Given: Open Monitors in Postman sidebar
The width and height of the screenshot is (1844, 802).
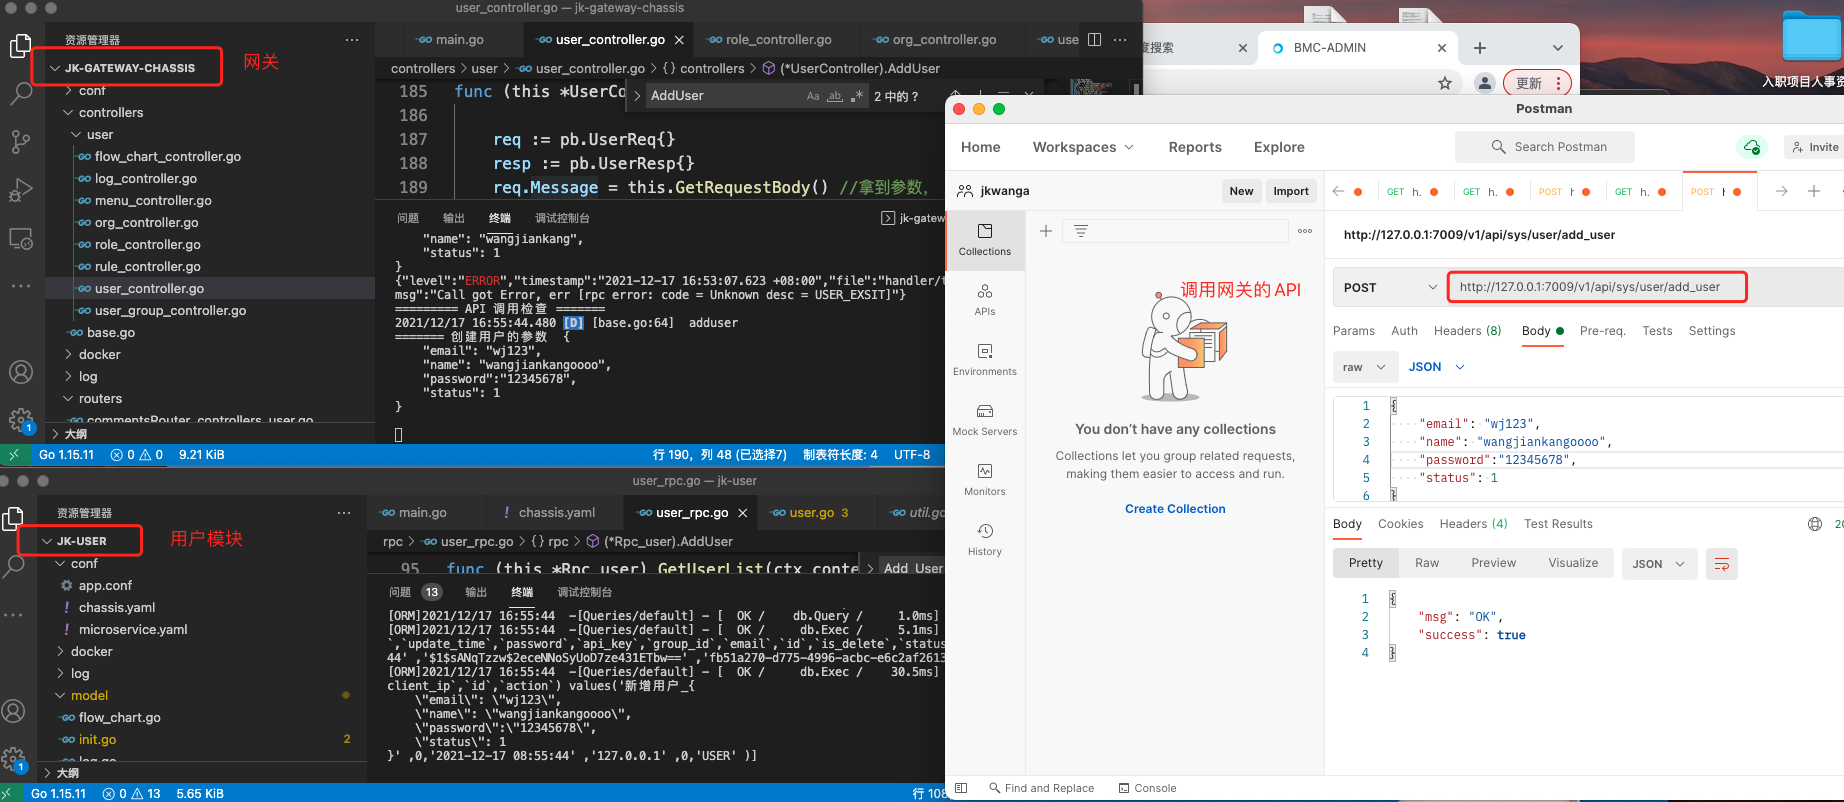Looking at the screenshot, I should pyautogui.click(x=985, y=480).
